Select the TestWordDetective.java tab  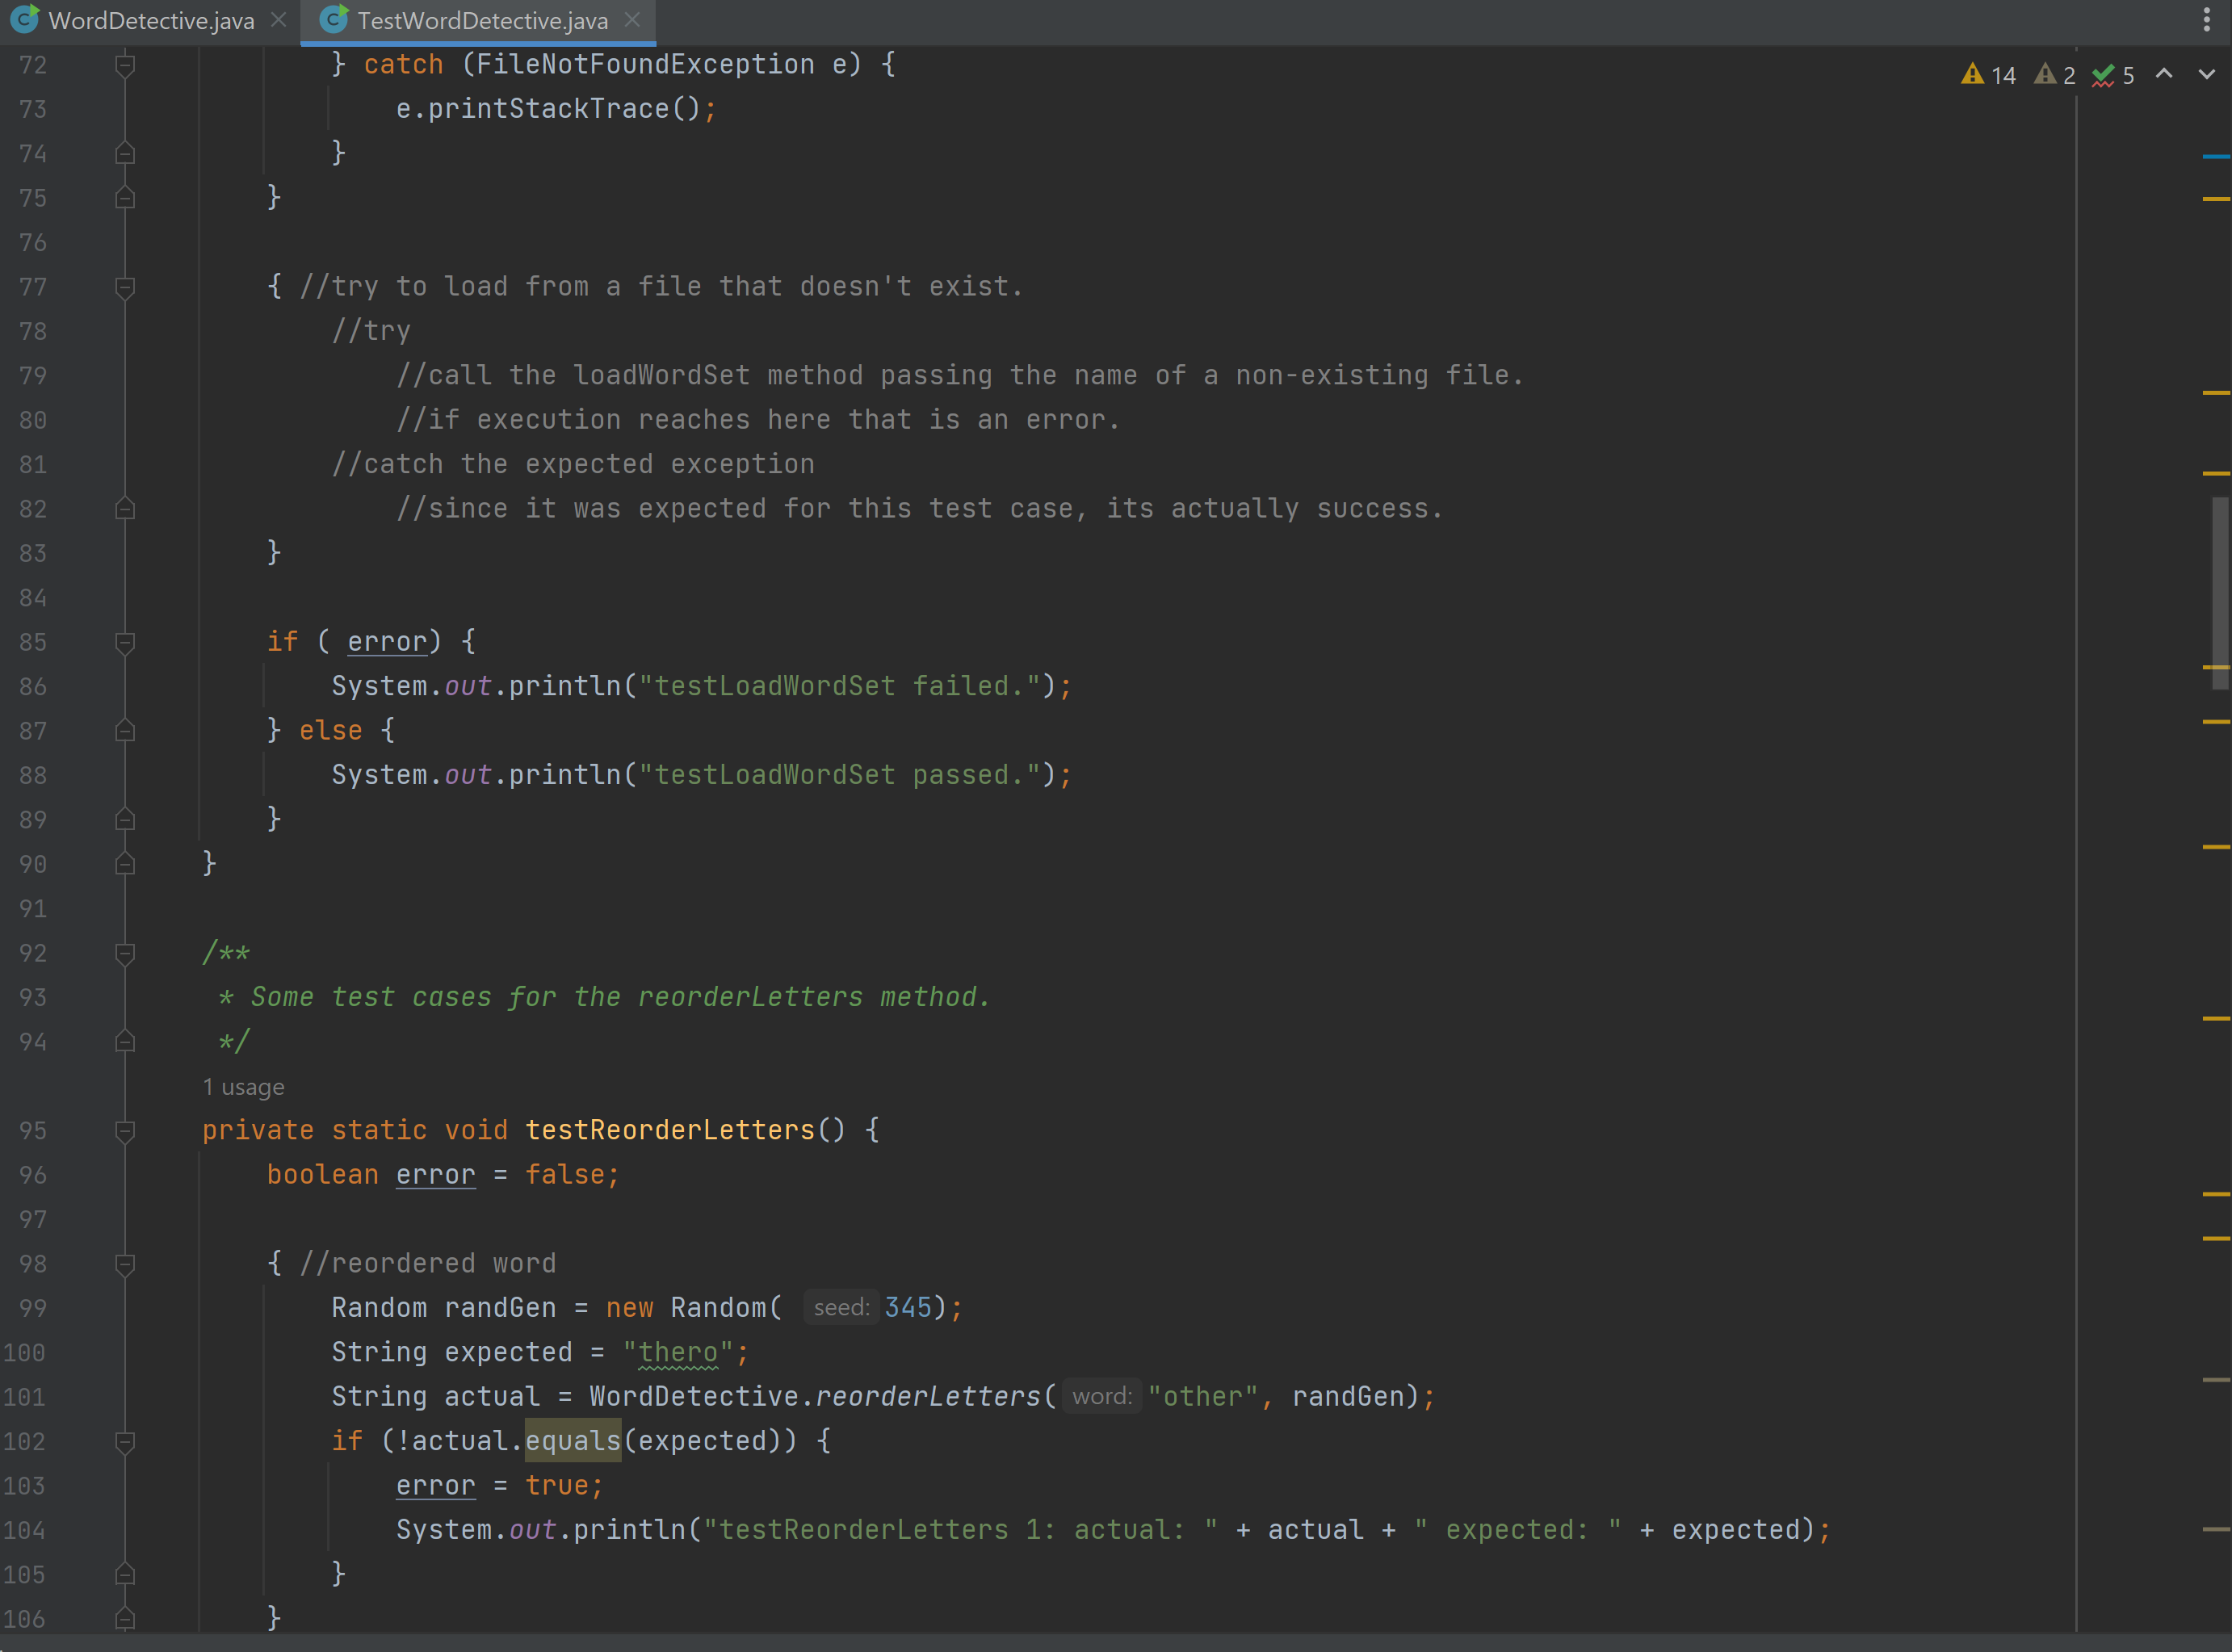pyautogui.click(x=482, y=21)
